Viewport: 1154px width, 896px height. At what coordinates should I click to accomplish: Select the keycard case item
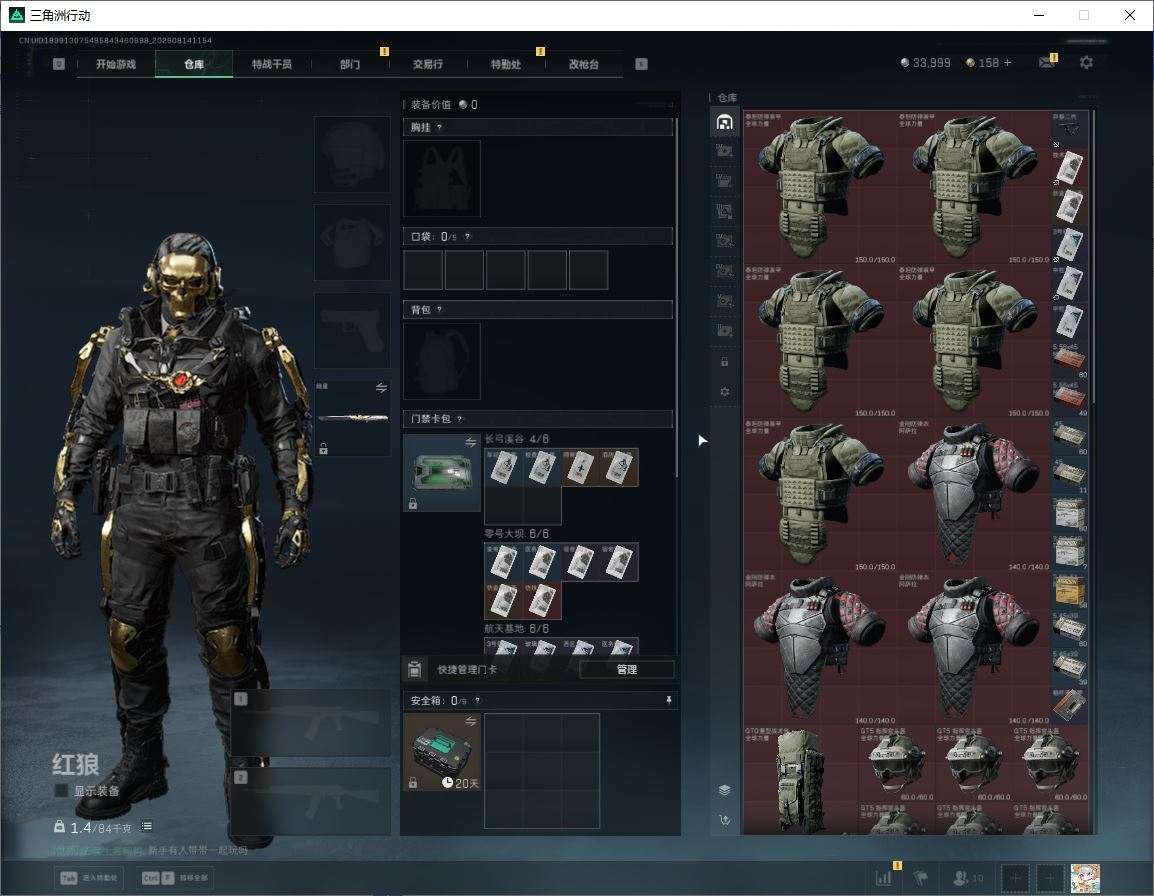pyautogui.click(x=442, y=473)
